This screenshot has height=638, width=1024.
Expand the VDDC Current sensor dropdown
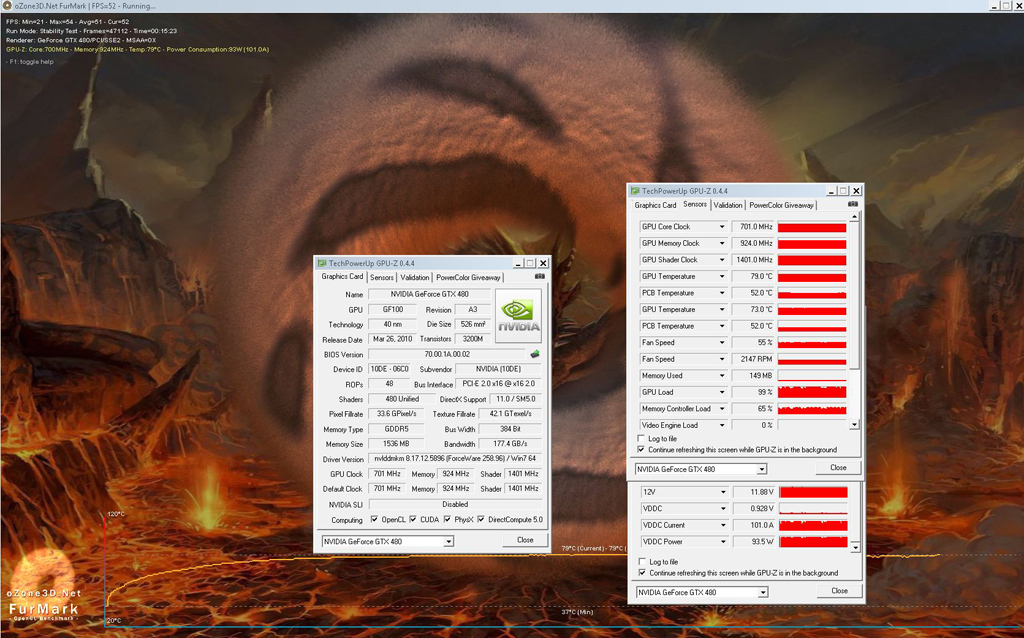coord(722,525)
